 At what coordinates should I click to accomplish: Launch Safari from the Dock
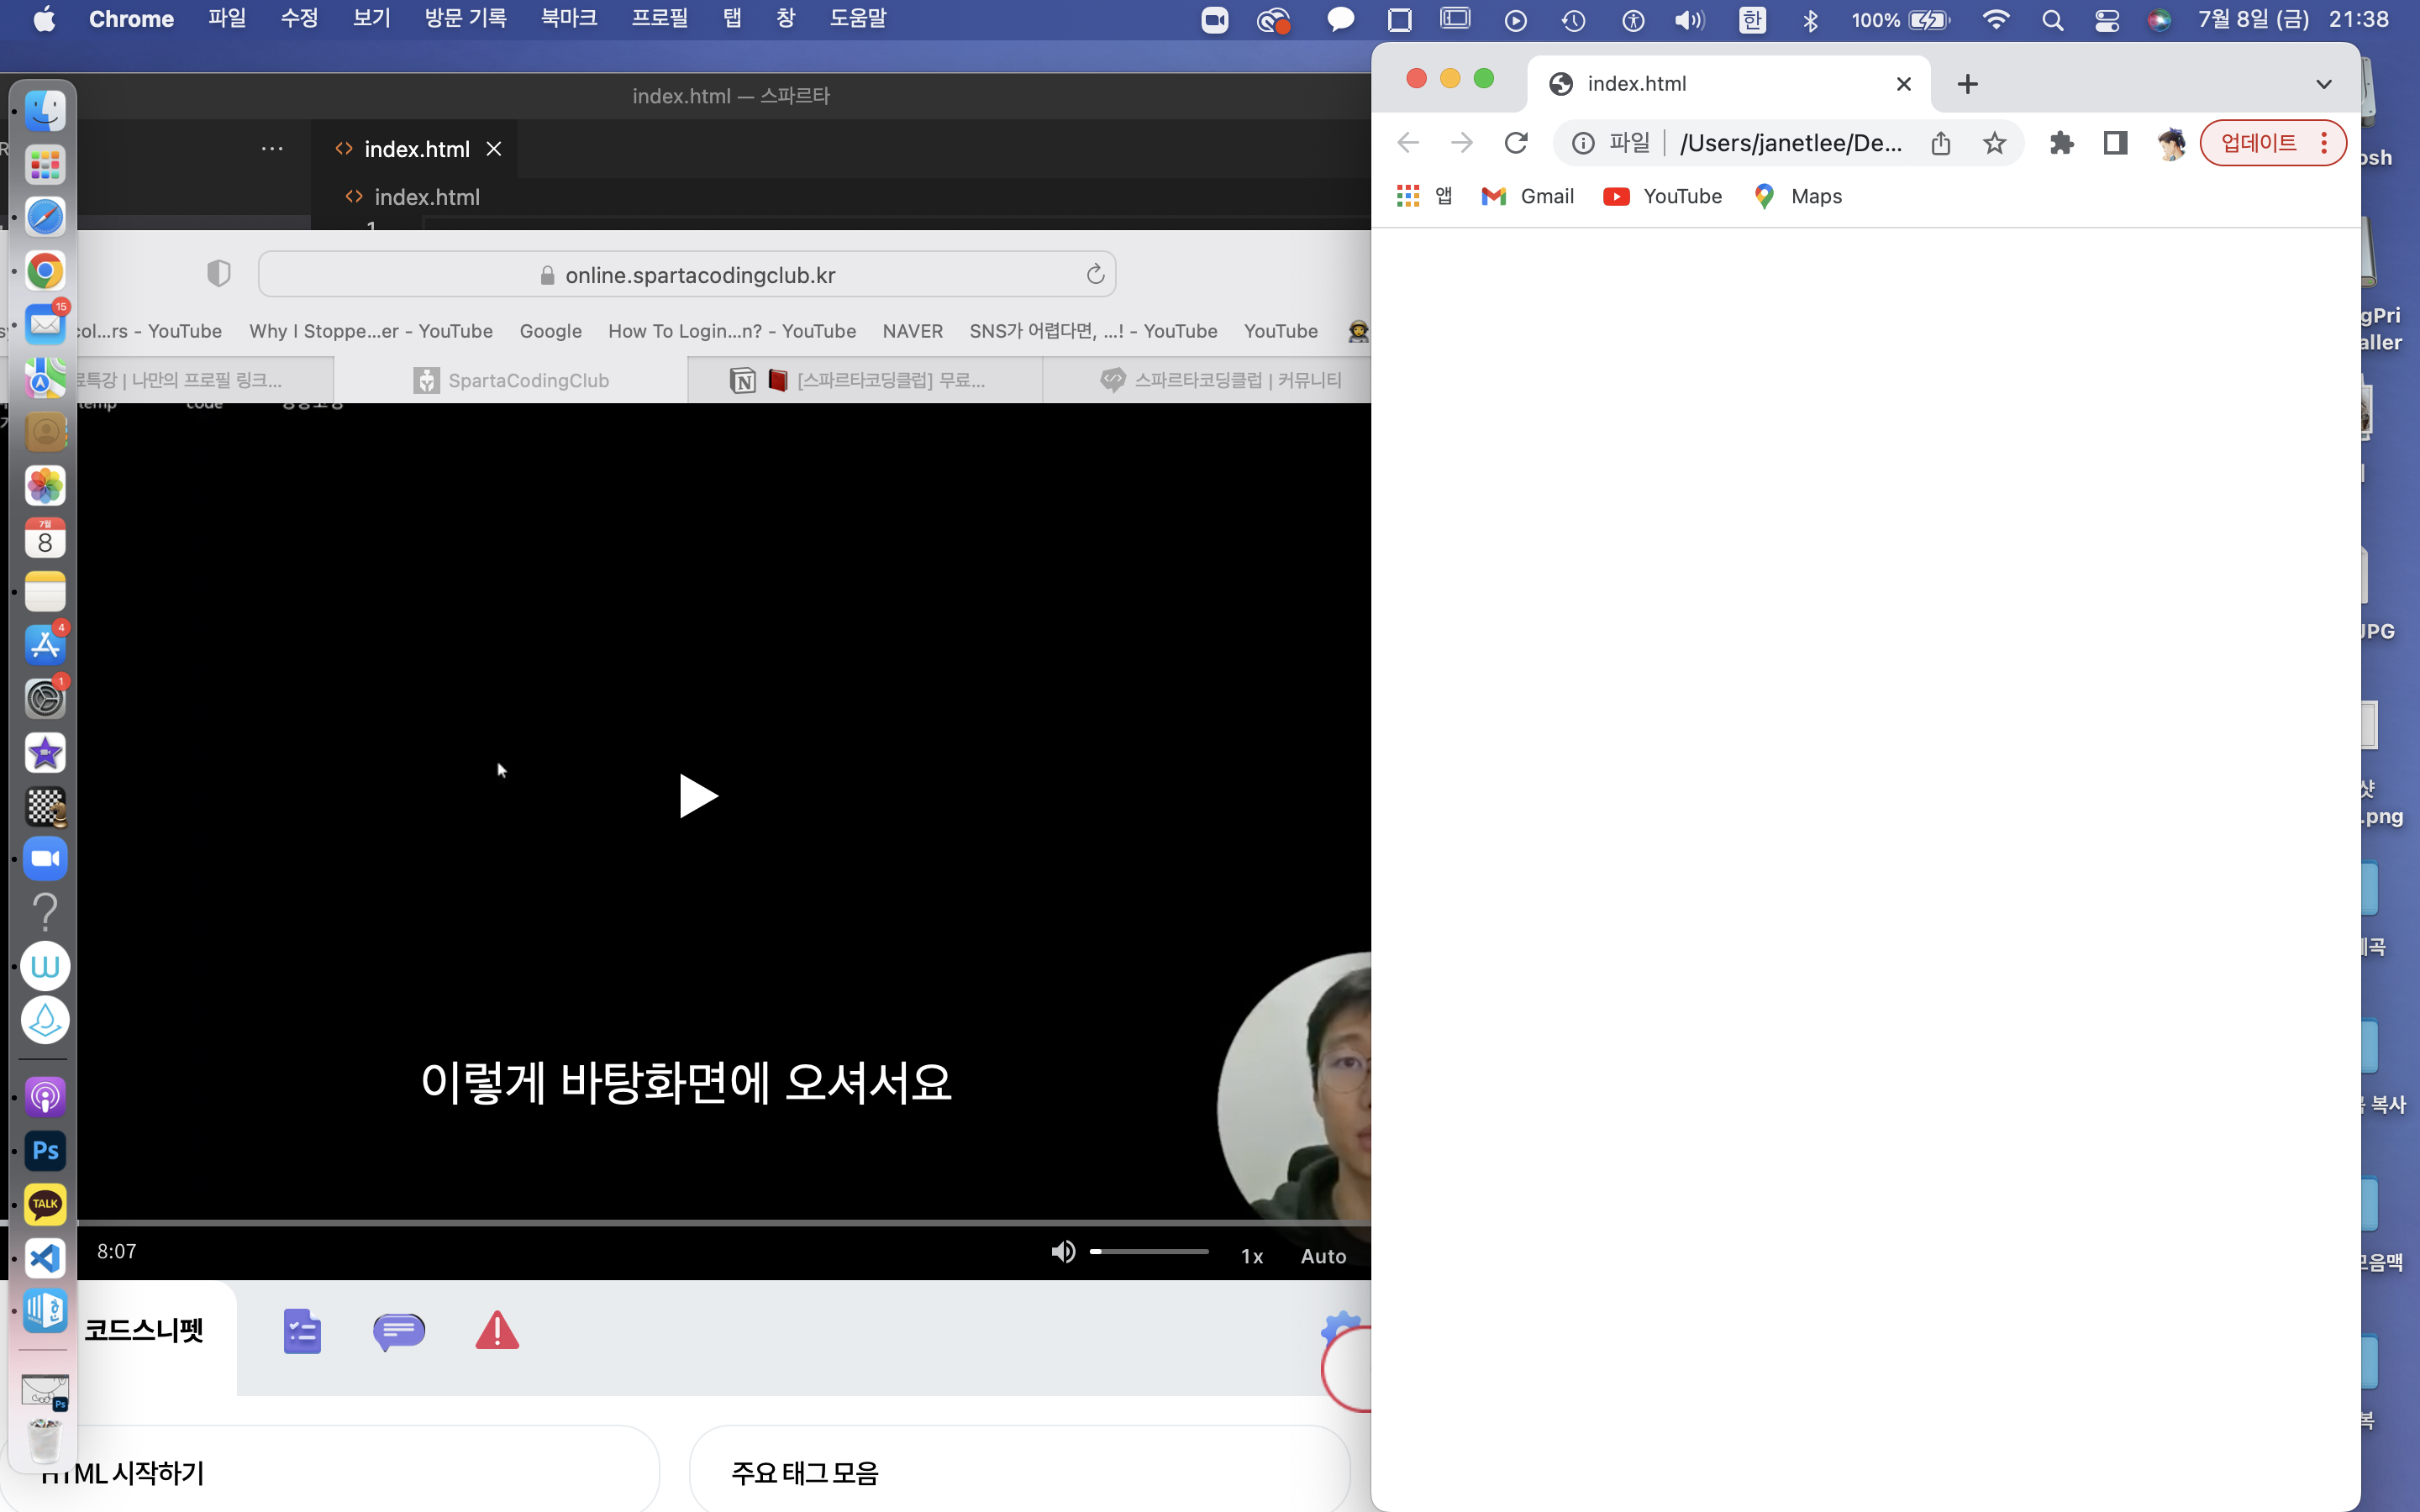pyautogui.click(x=45, y=217)
